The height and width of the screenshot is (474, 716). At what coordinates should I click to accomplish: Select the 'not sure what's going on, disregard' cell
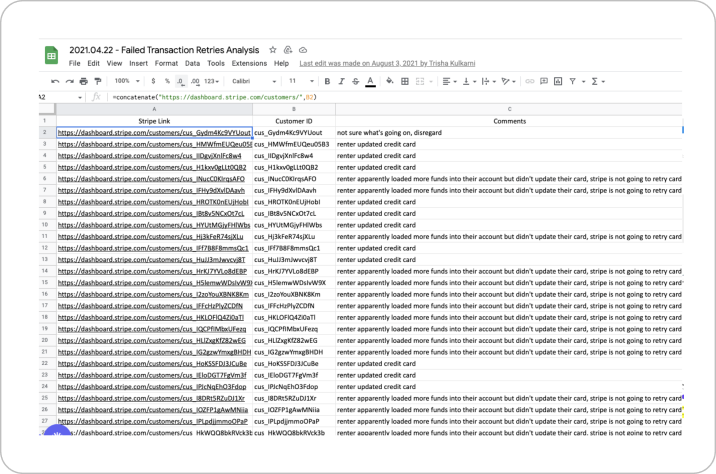(509, 133)
